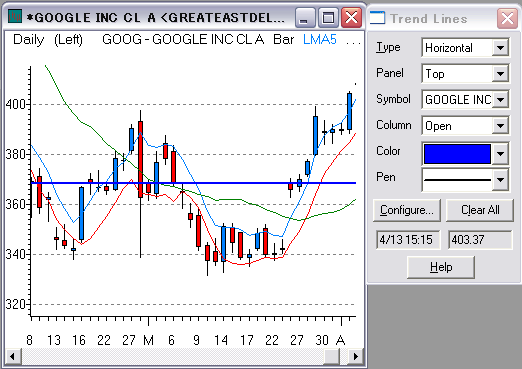Click the LMA5 indicator label
The image size is (522, 369).
(x=320, y=40)
